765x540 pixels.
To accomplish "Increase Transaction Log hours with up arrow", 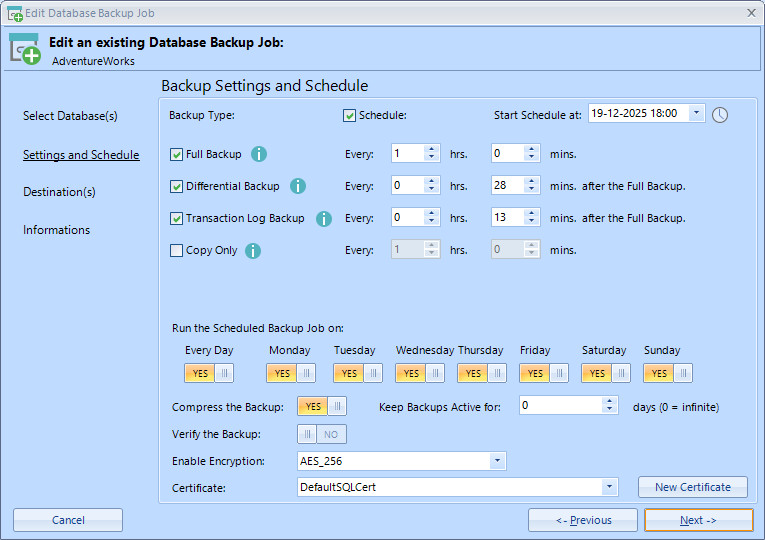I will [431, 214].
